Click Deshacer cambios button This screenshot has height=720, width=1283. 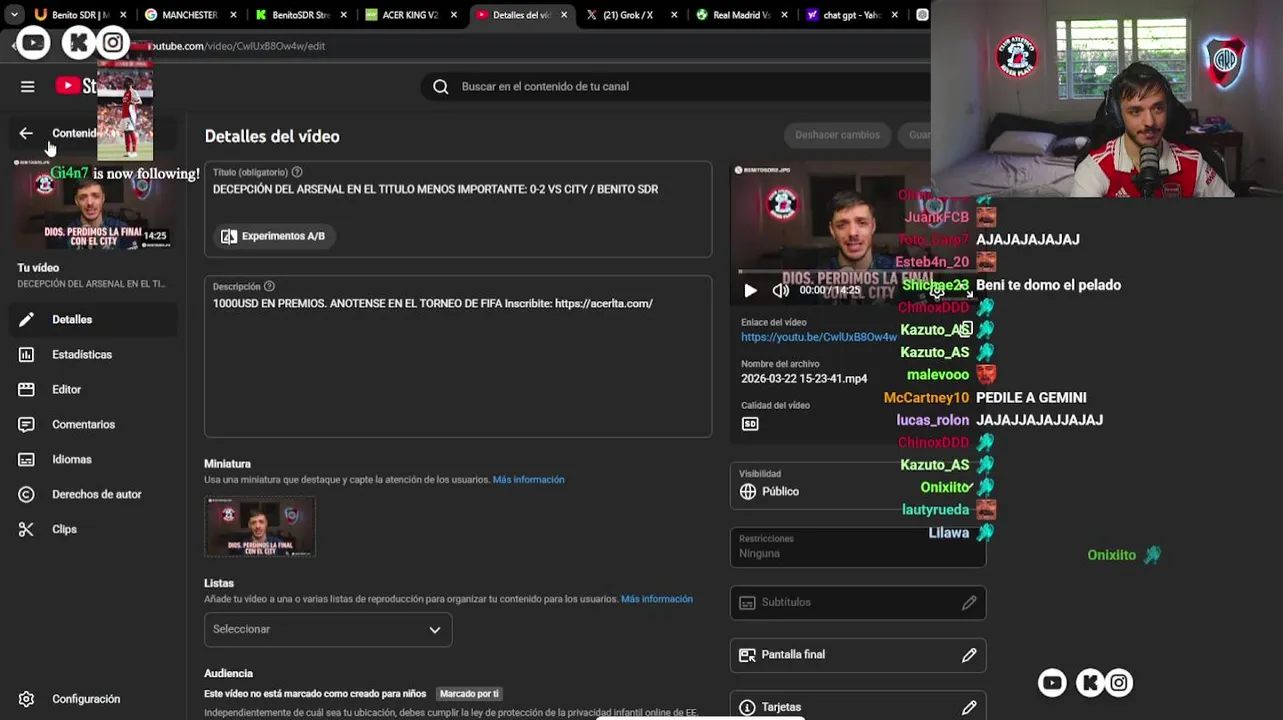837,135
